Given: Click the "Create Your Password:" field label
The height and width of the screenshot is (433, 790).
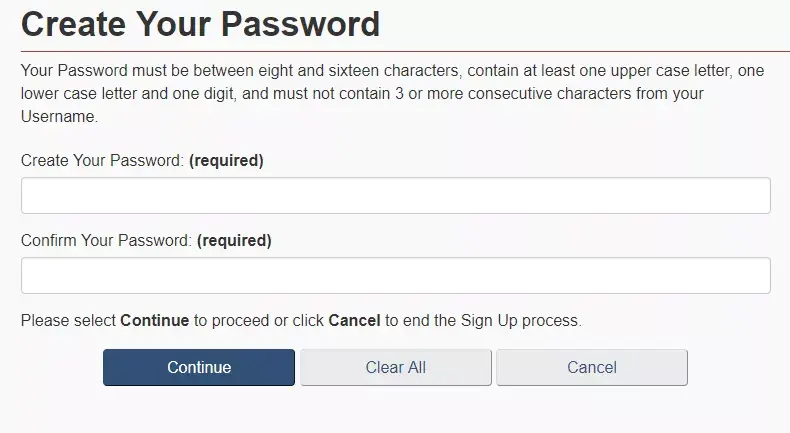Looking at the screenshot, I should (102, 160).
